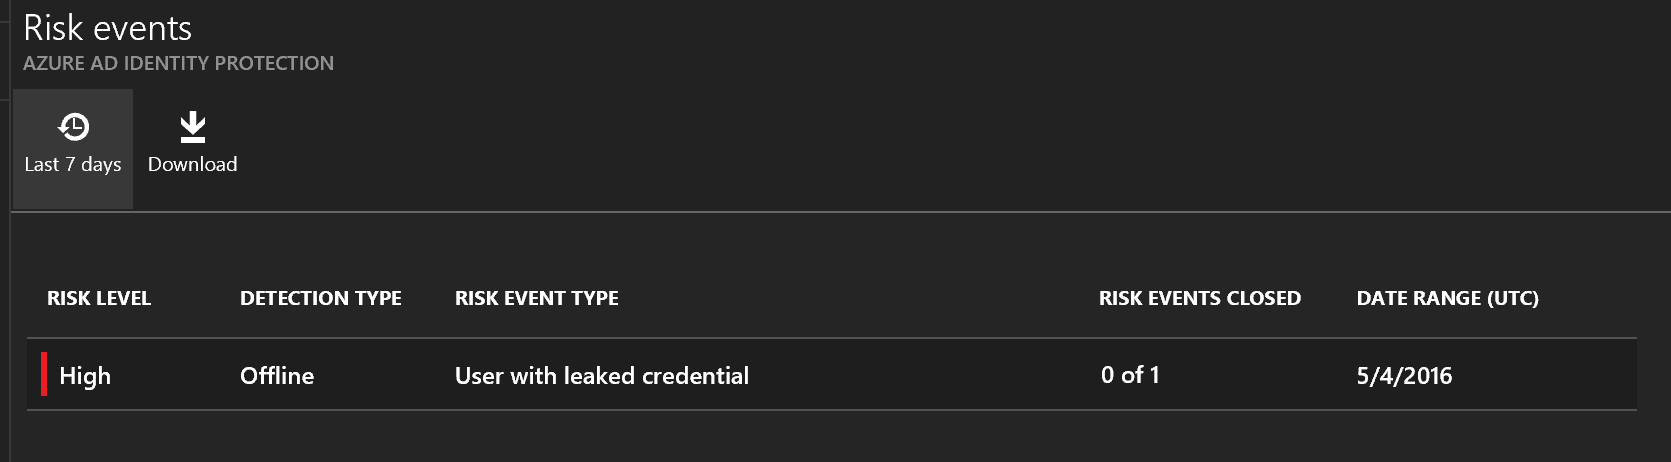Screen dimensions: 1671x462
Task: Click the Download arrow icon
Action: 192,127
